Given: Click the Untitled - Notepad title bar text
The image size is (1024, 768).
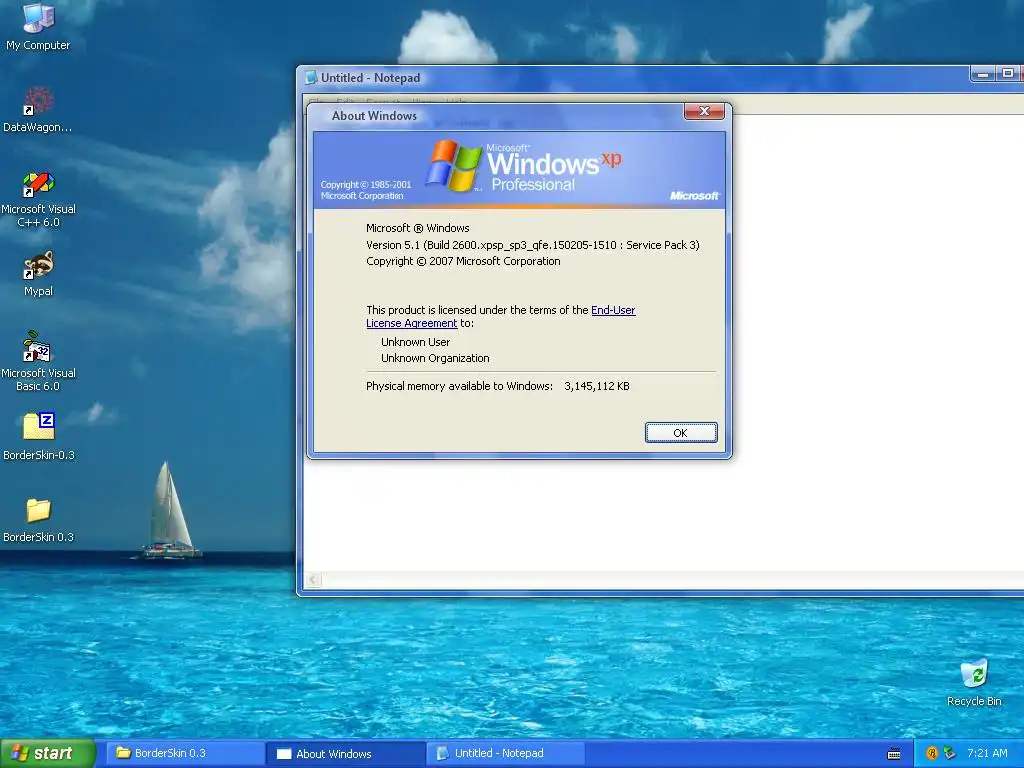Looking at the screenshot, I should click(x=370, y=78).
